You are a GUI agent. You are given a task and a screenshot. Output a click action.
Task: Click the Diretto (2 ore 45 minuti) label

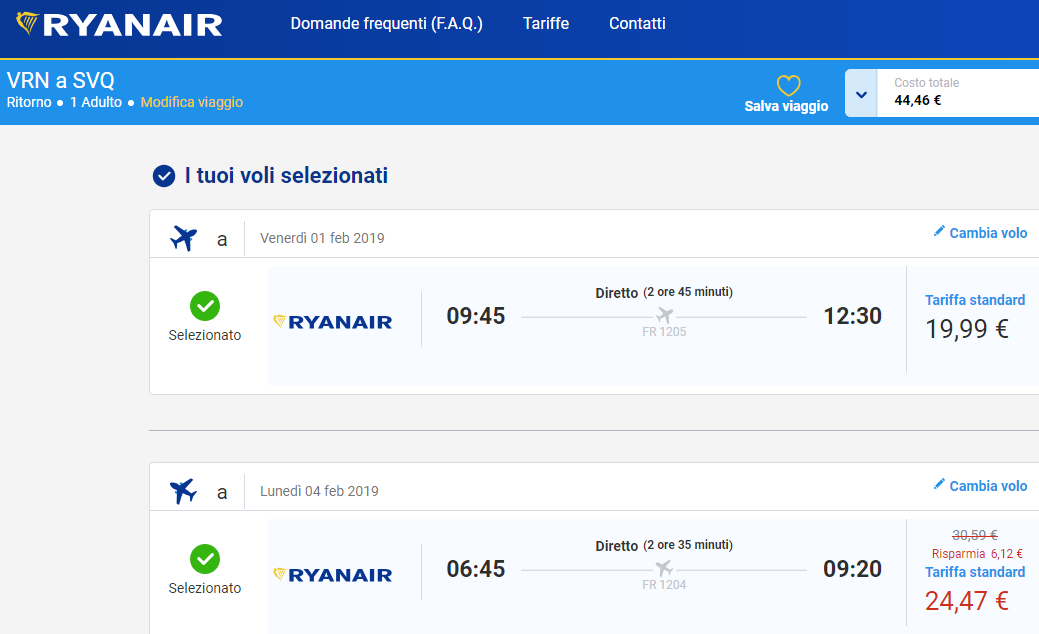[664, 292]
